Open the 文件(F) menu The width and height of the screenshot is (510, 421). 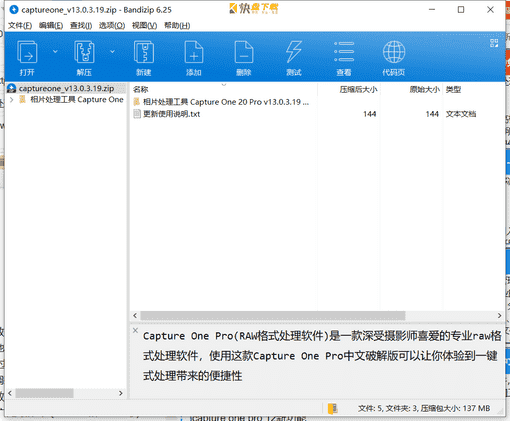pyautogui.click(x=20, y=25)
